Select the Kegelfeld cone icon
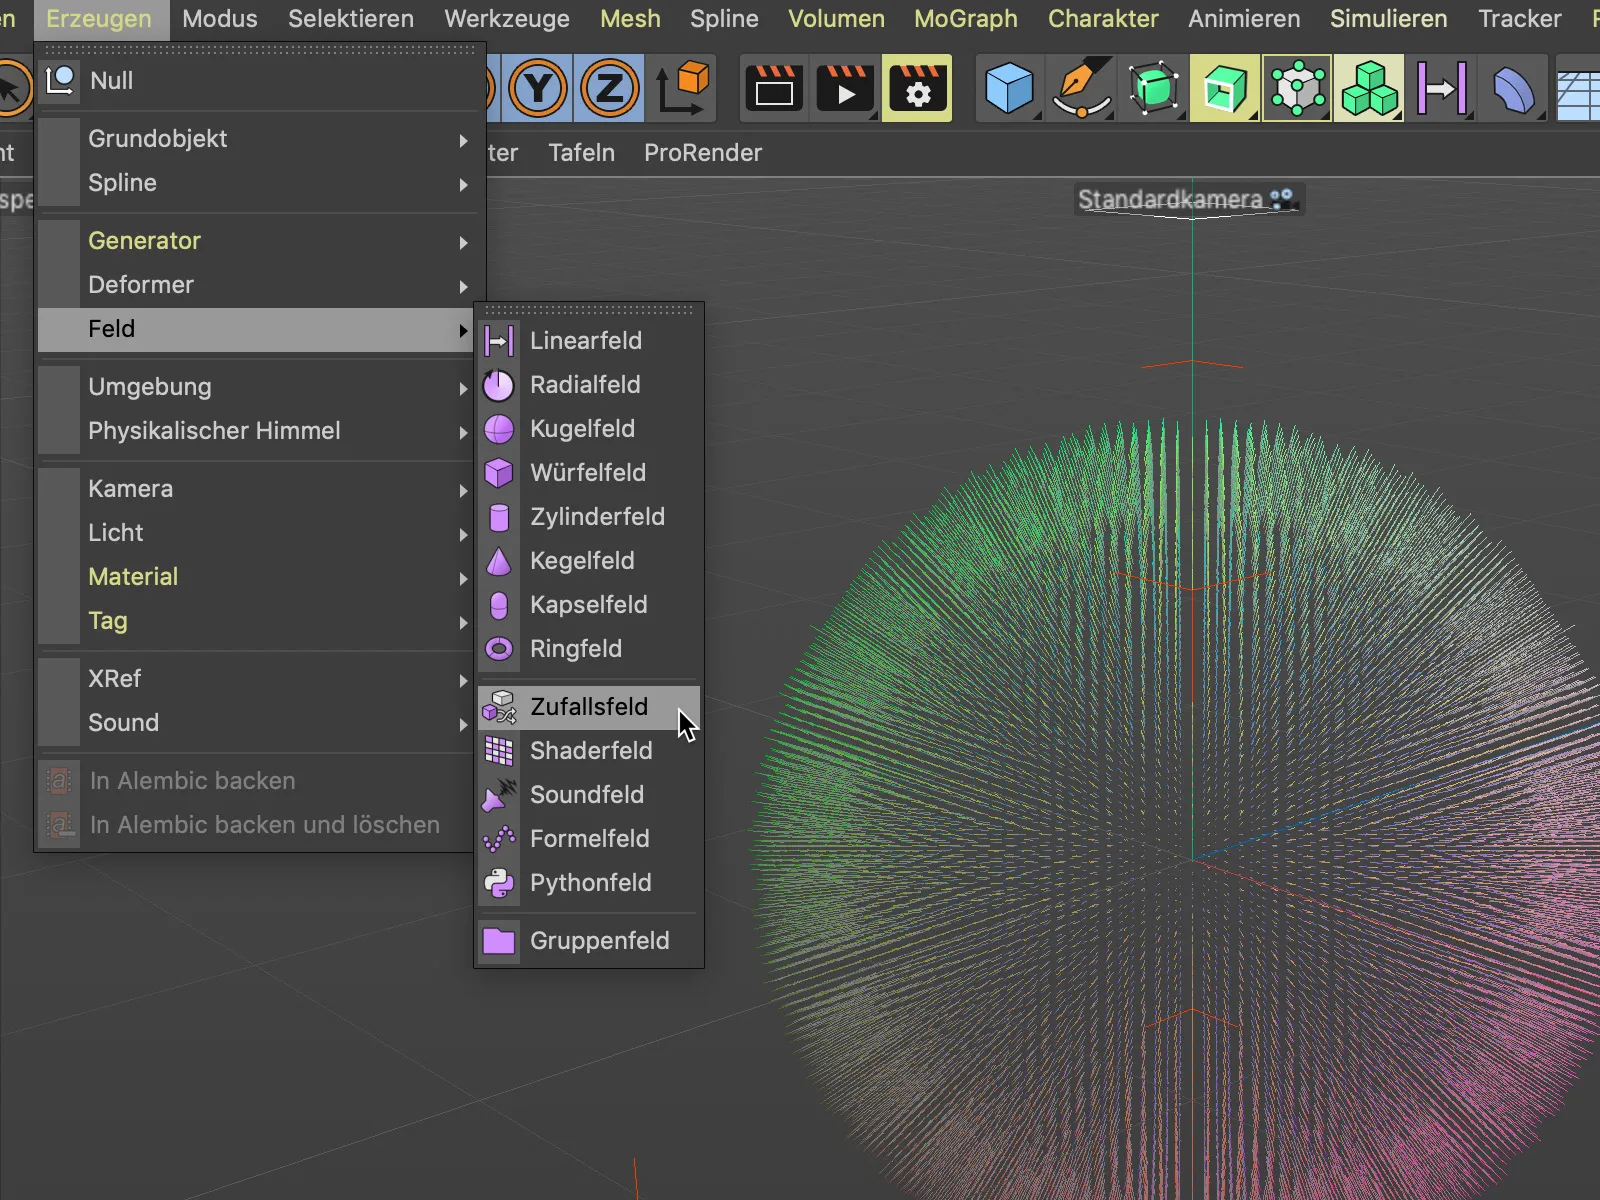The height and width of the screenshot is (1200, 1600). click(499, 561)
